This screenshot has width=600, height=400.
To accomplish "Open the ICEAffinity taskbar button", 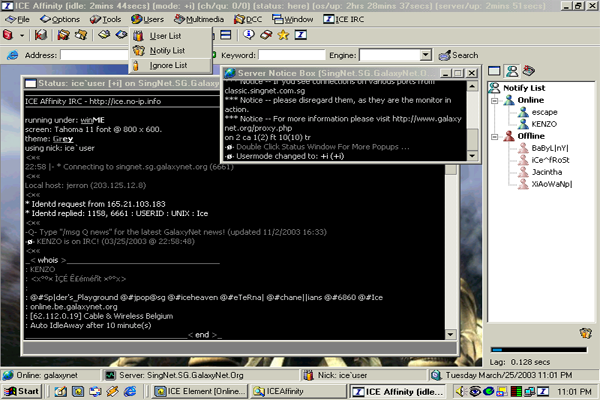I will (x=298, y=391).
